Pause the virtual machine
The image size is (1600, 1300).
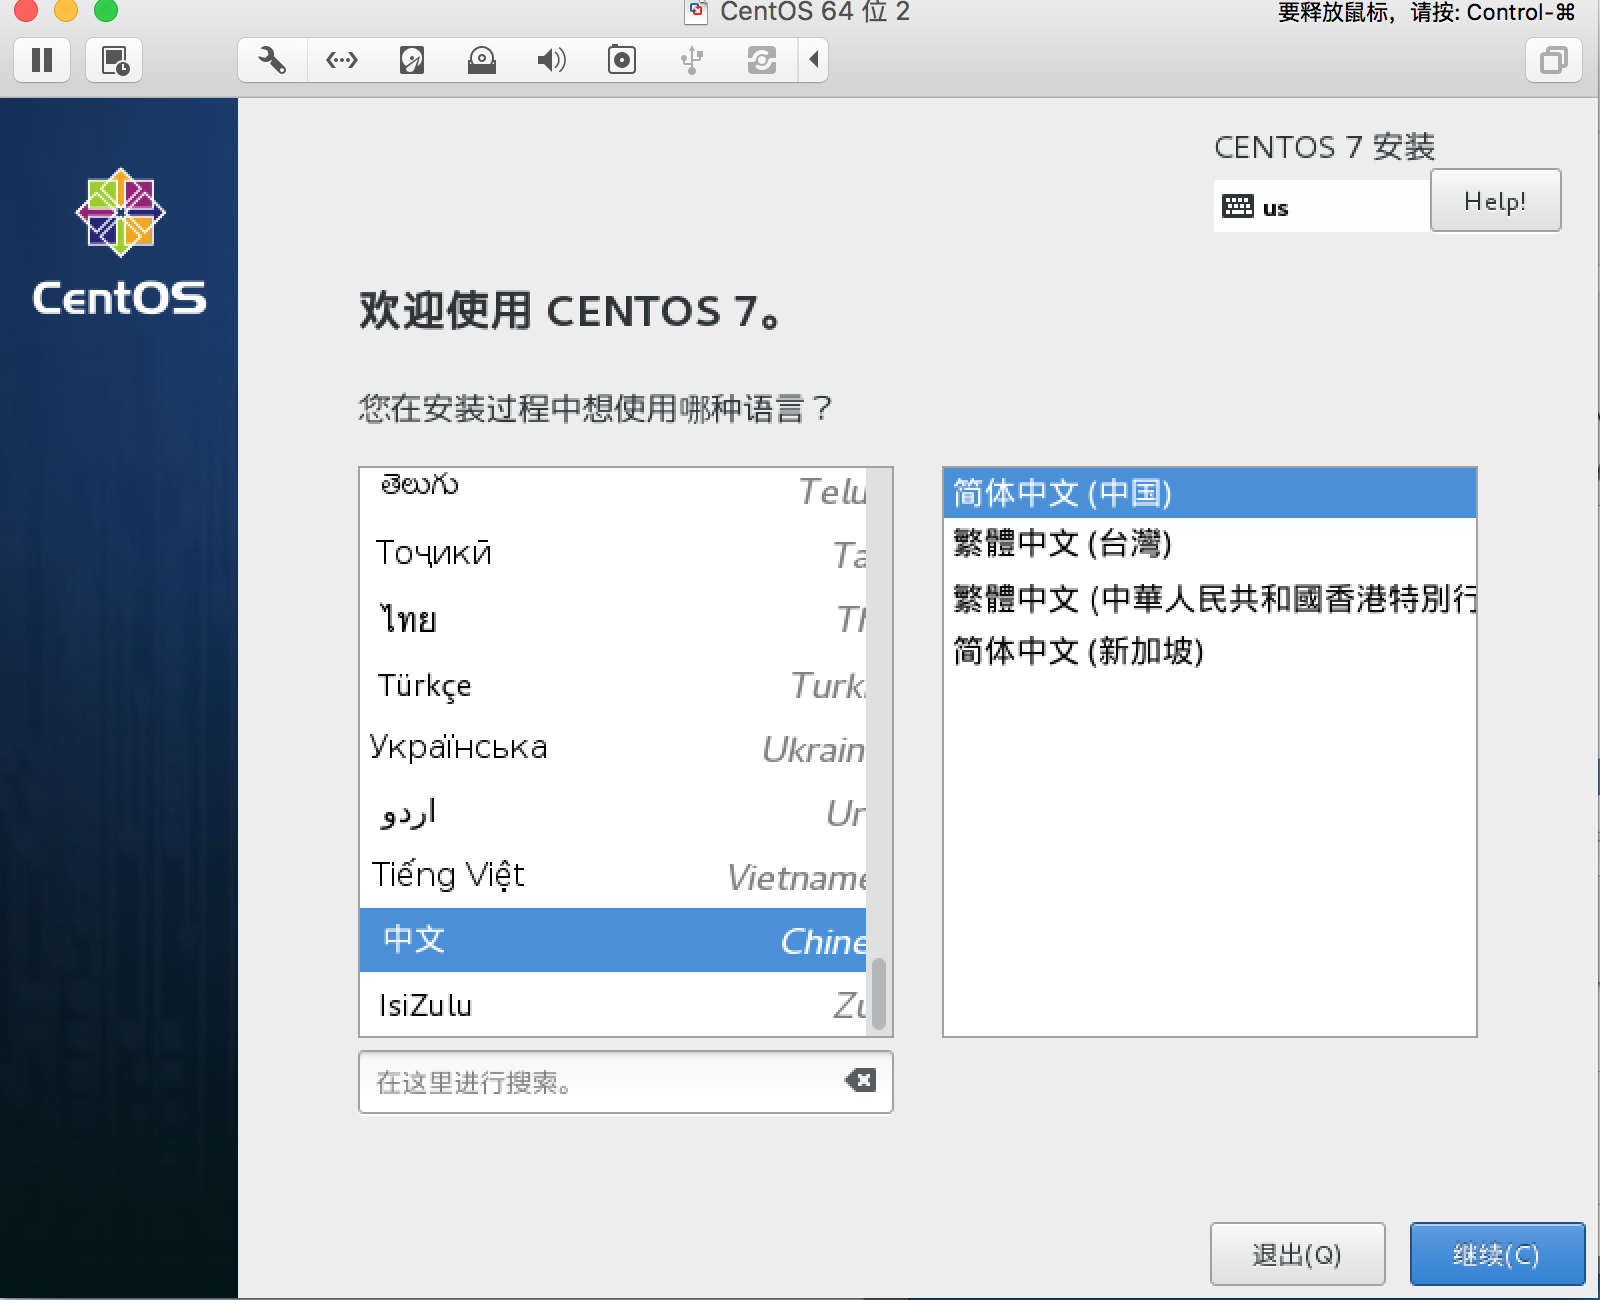point(42,60)
